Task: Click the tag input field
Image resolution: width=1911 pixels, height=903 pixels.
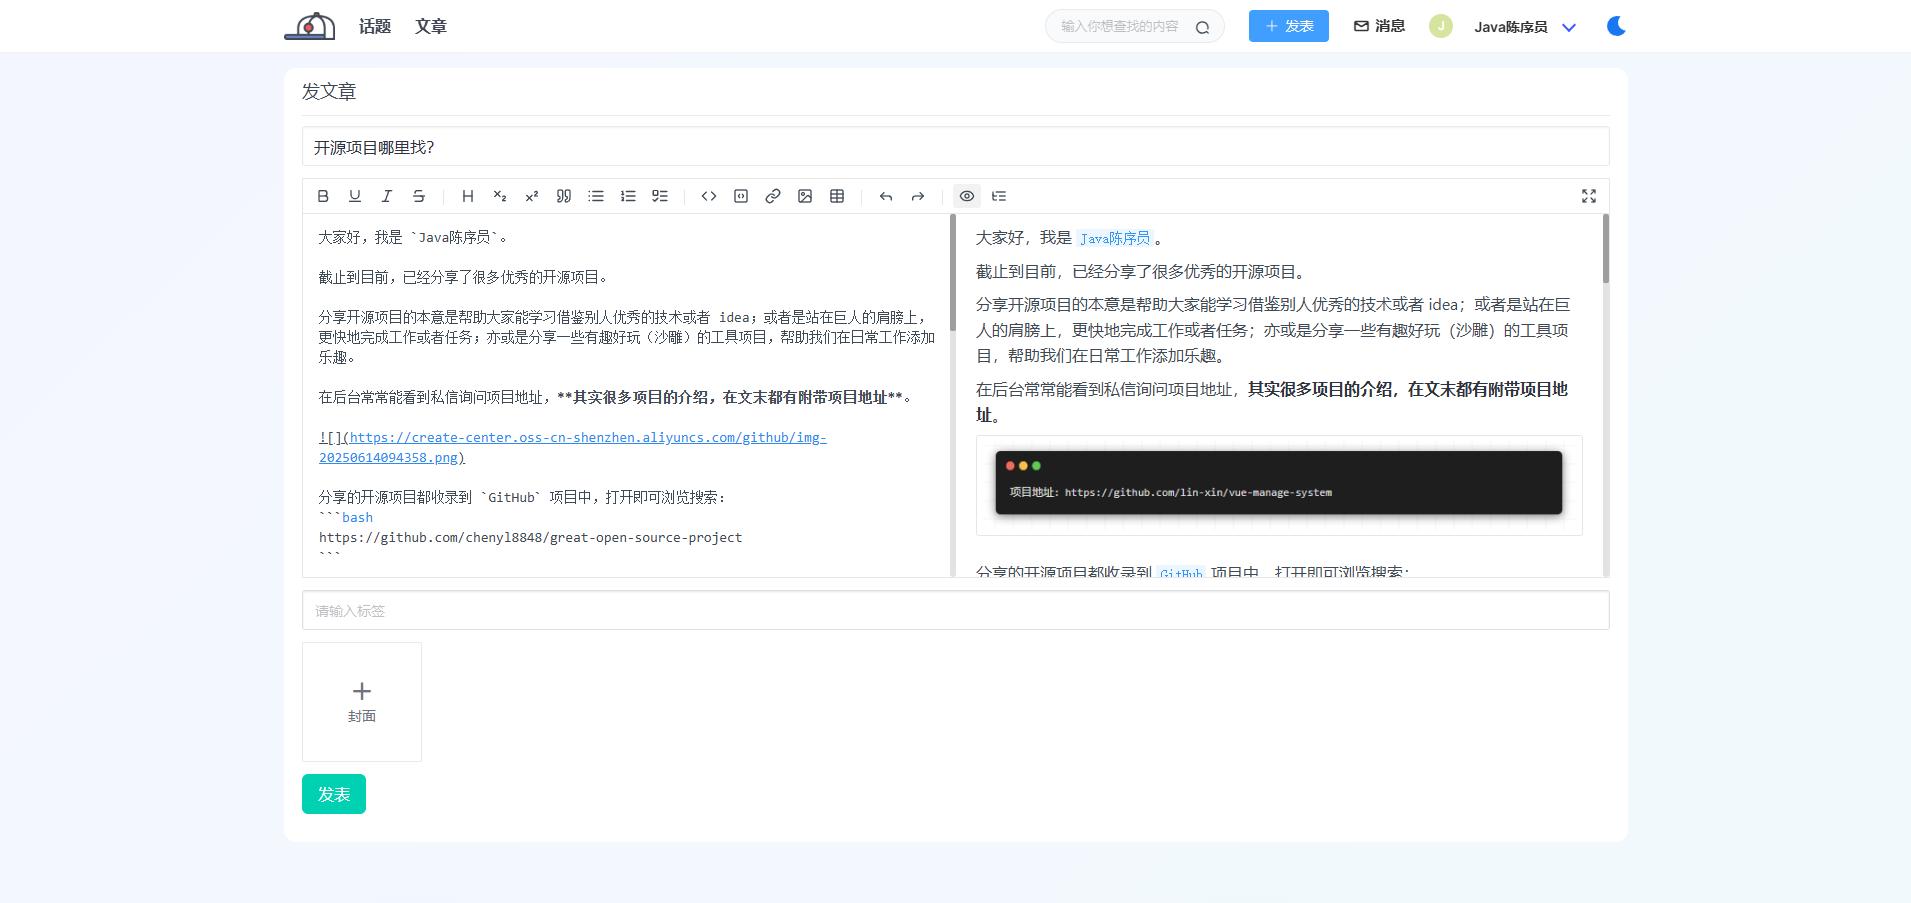Action: coord(955,610)
